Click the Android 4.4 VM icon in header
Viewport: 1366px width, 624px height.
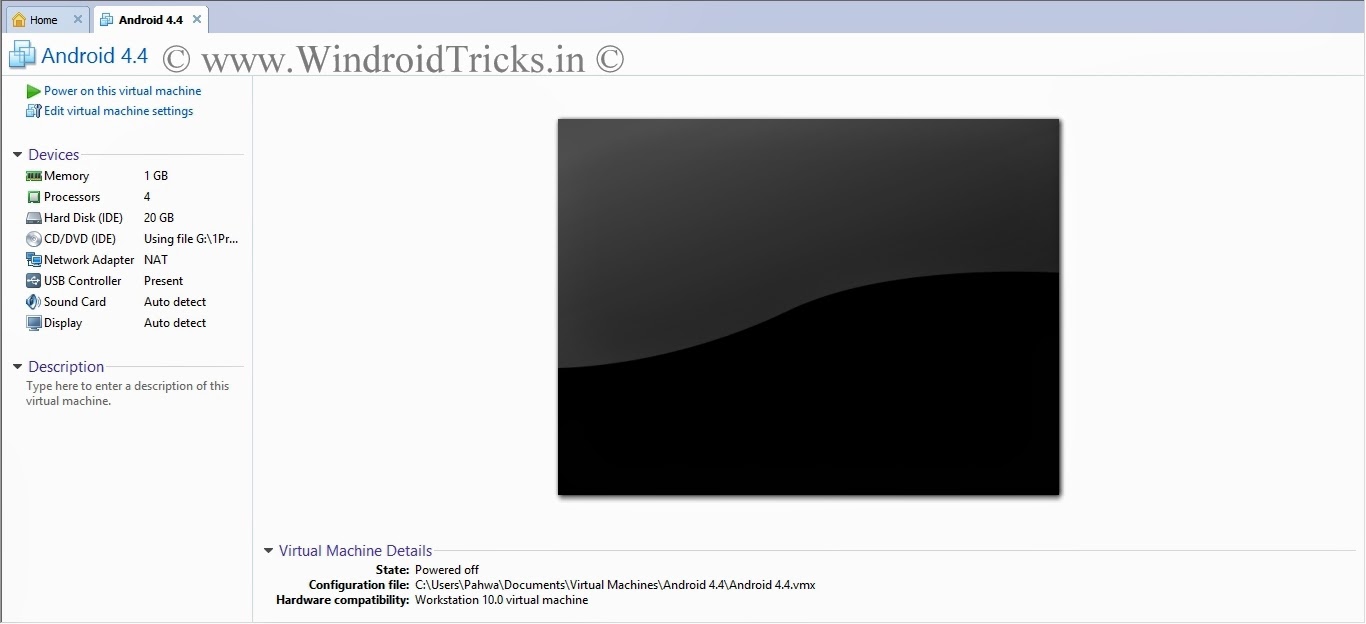[20, 54]
